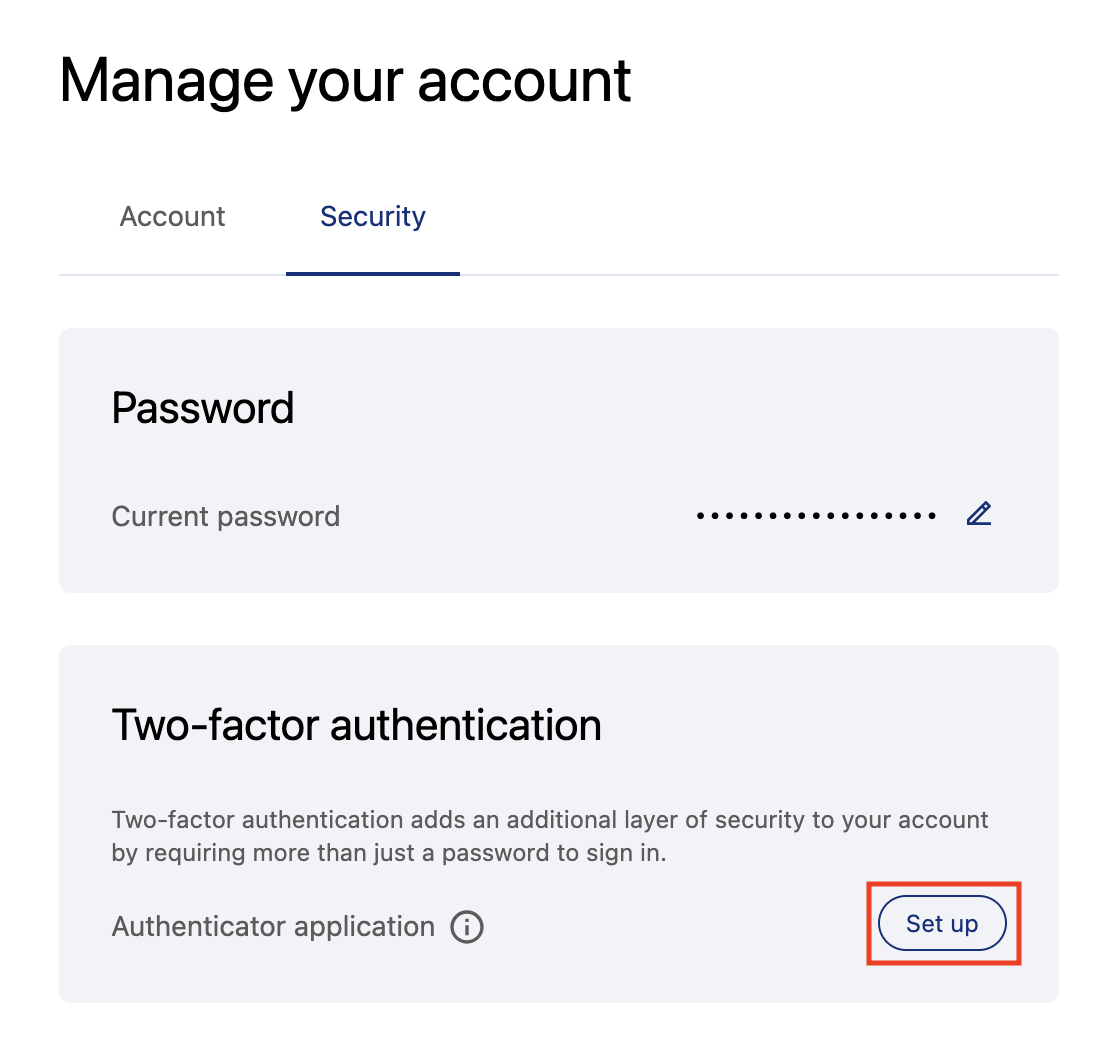Click the Manage your account heading
Viewport: 1114px width, 1054px height.
click(x=345, y=80)
